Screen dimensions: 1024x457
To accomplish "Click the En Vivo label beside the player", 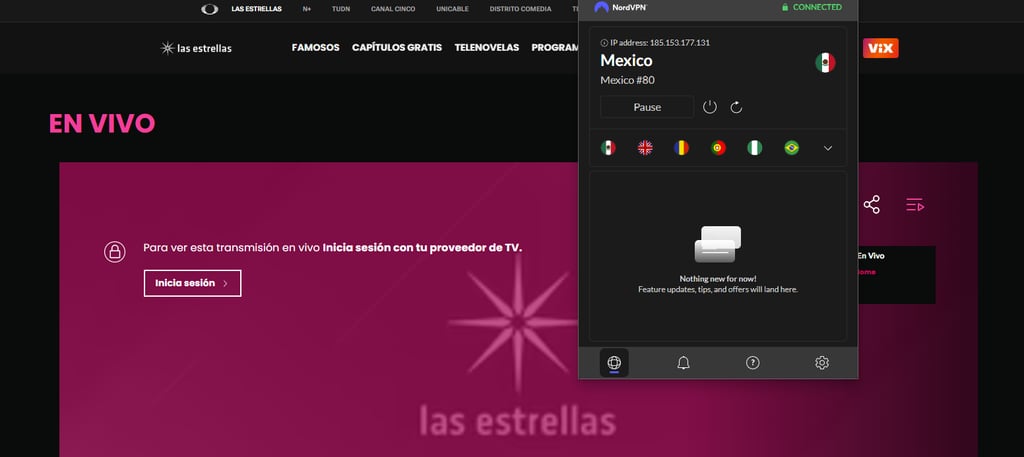I will pos(871,256).
